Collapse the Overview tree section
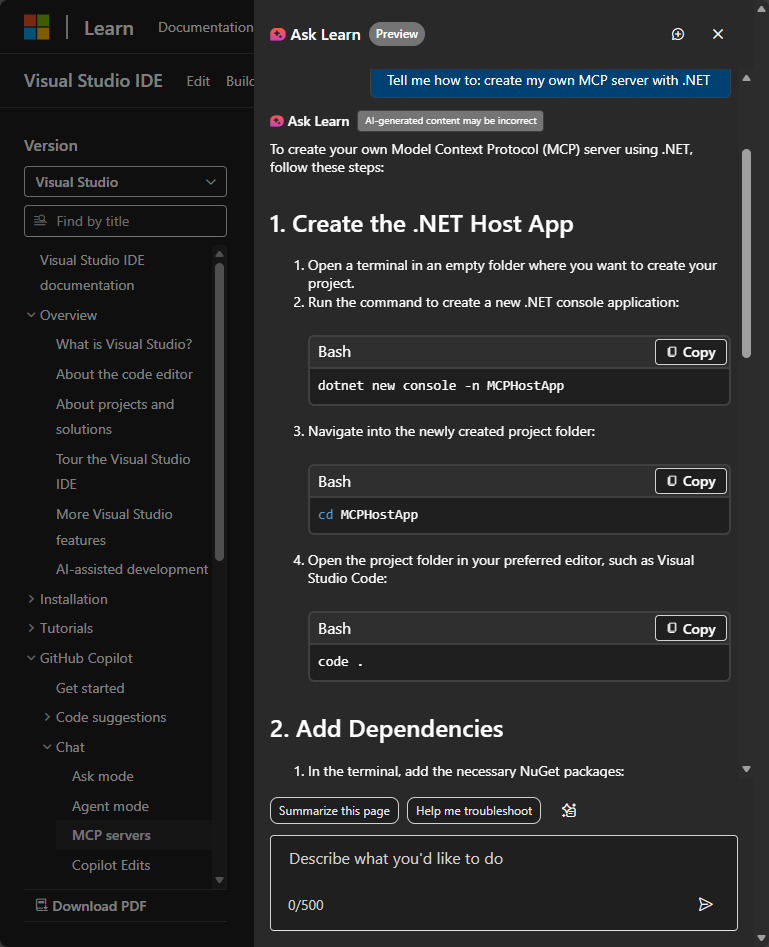 point(31,315)
